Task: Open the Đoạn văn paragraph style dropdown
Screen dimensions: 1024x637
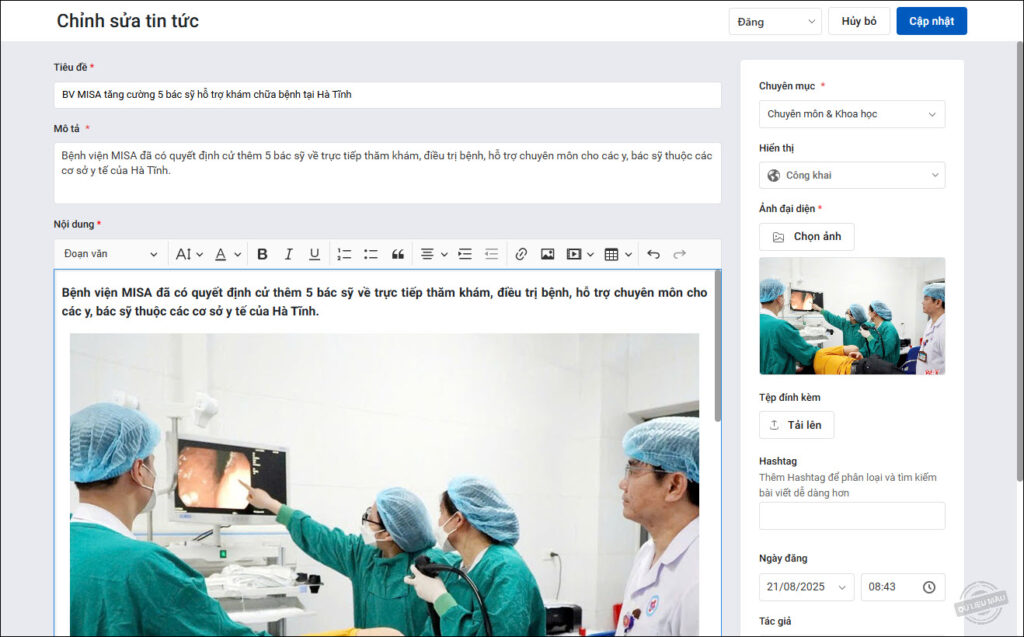Action: [110, 254]
